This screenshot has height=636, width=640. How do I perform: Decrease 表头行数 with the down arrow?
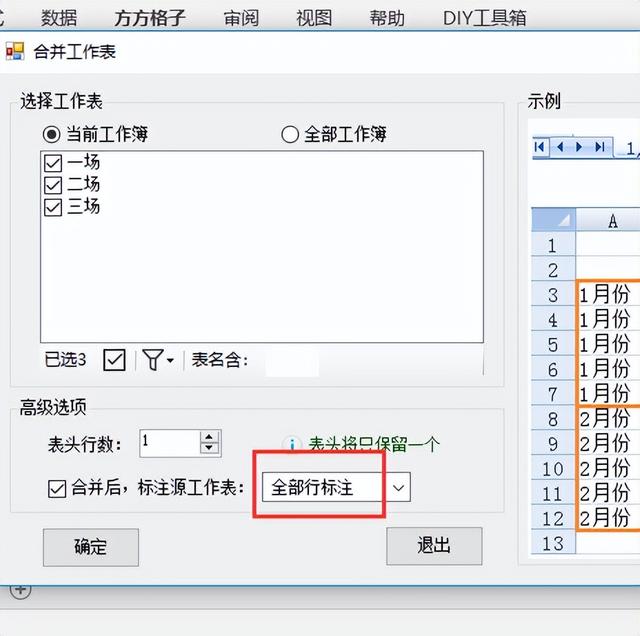[x=209, y=448]
